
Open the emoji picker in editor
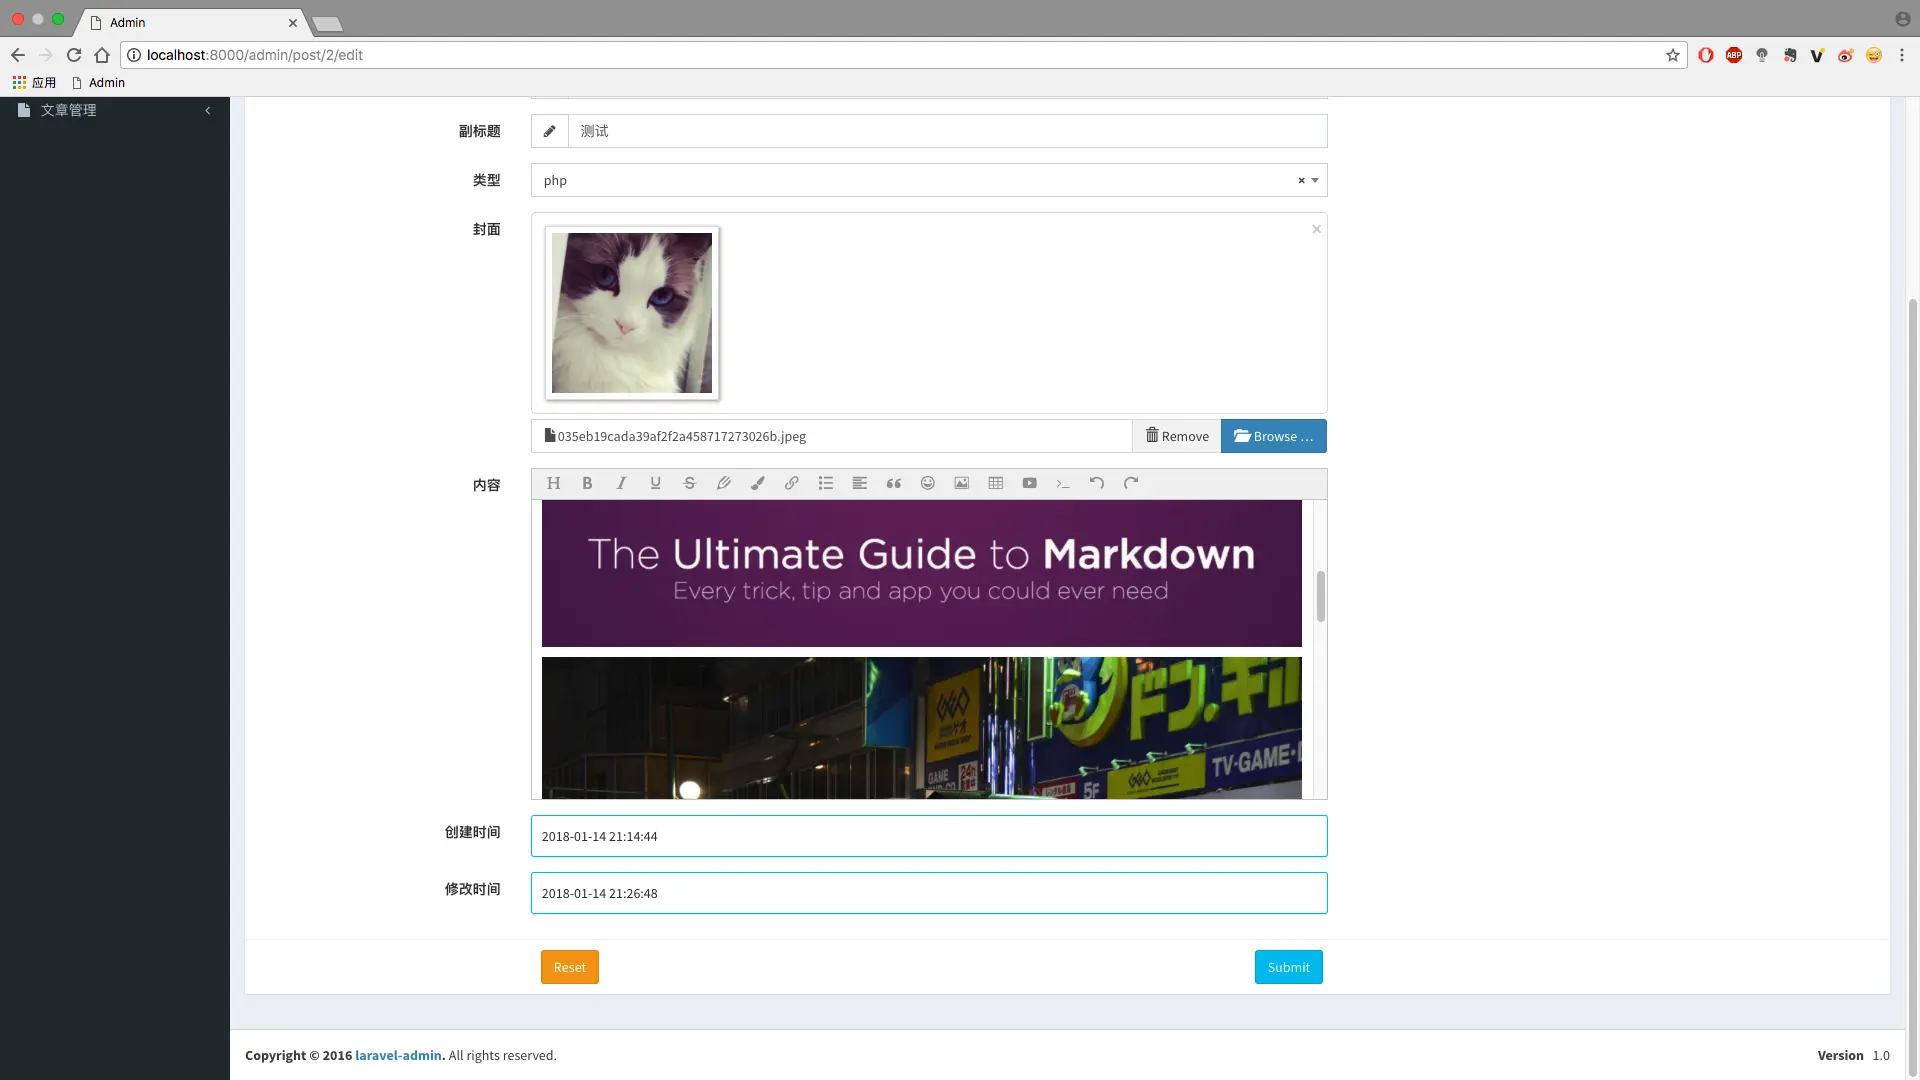(x=927, y=483)
